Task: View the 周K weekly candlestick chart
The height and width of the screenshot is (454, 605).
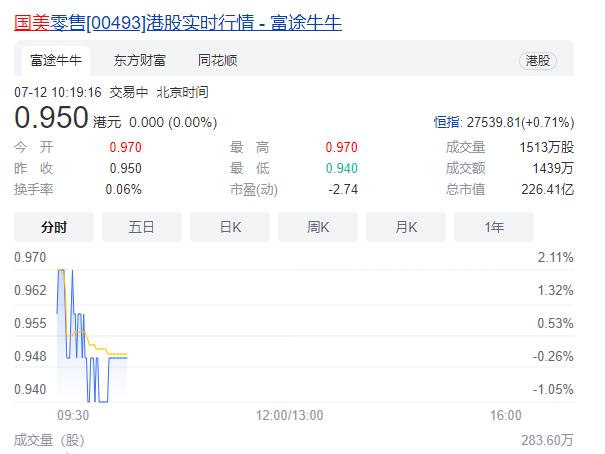Action: [318, 227]
